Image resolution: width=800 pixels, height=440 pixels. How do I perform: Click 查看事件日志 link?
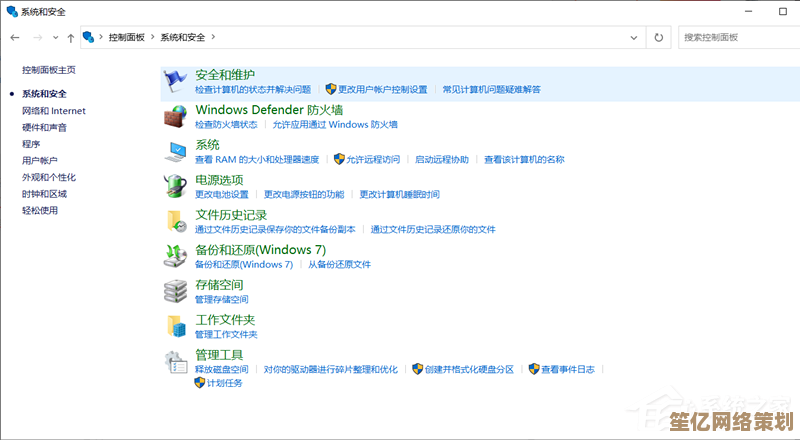[x=568, y=370]
